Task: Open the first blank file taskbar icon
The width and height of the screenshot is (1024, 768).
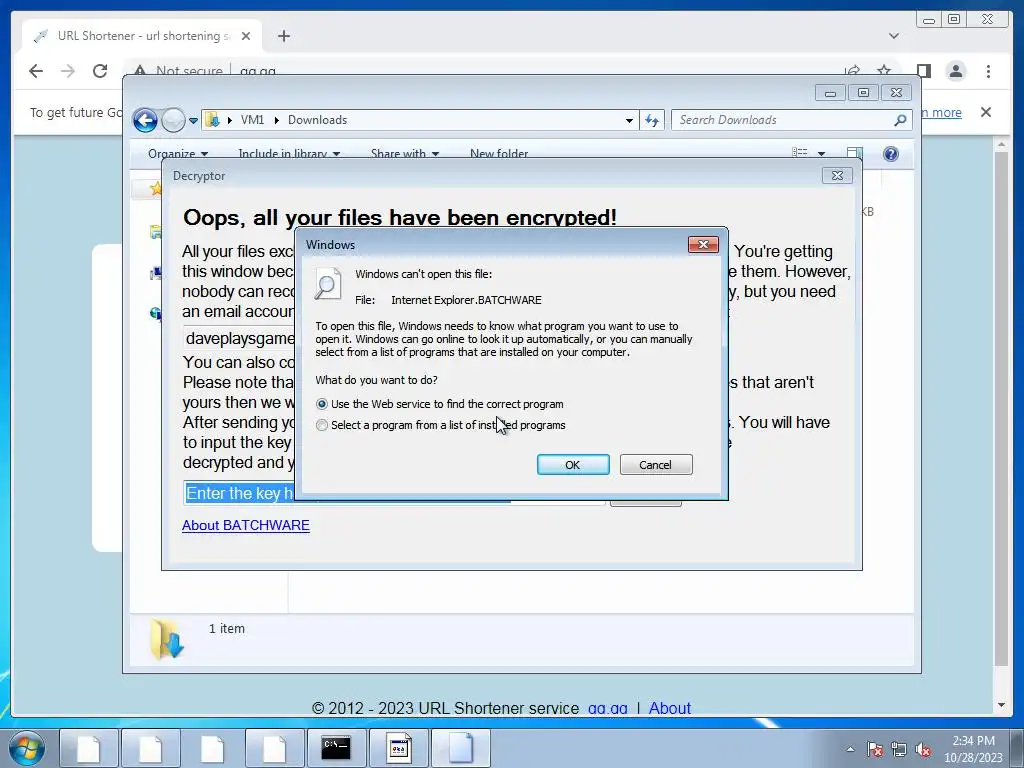Action: point(89,748)
